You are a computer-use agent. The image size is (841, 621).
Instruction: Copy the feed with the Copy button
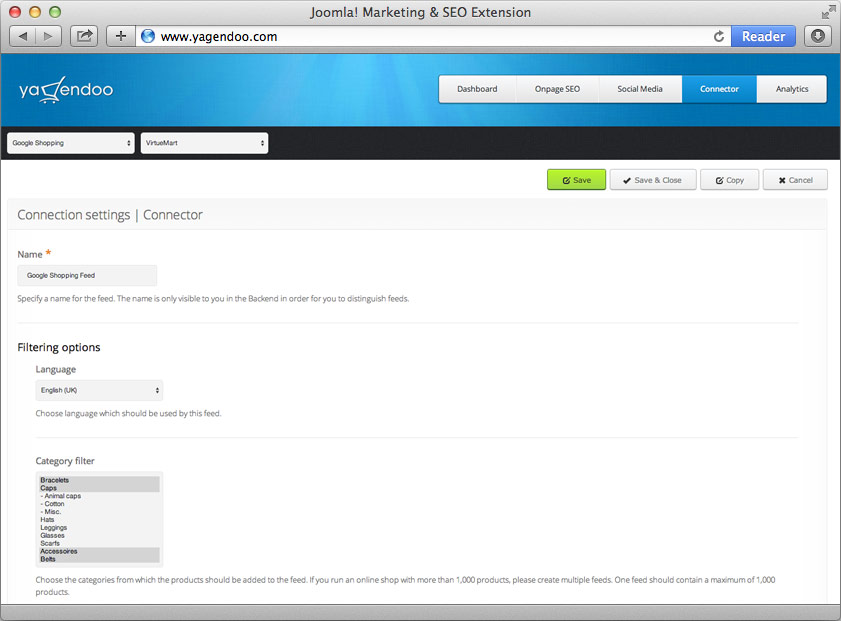729,180
